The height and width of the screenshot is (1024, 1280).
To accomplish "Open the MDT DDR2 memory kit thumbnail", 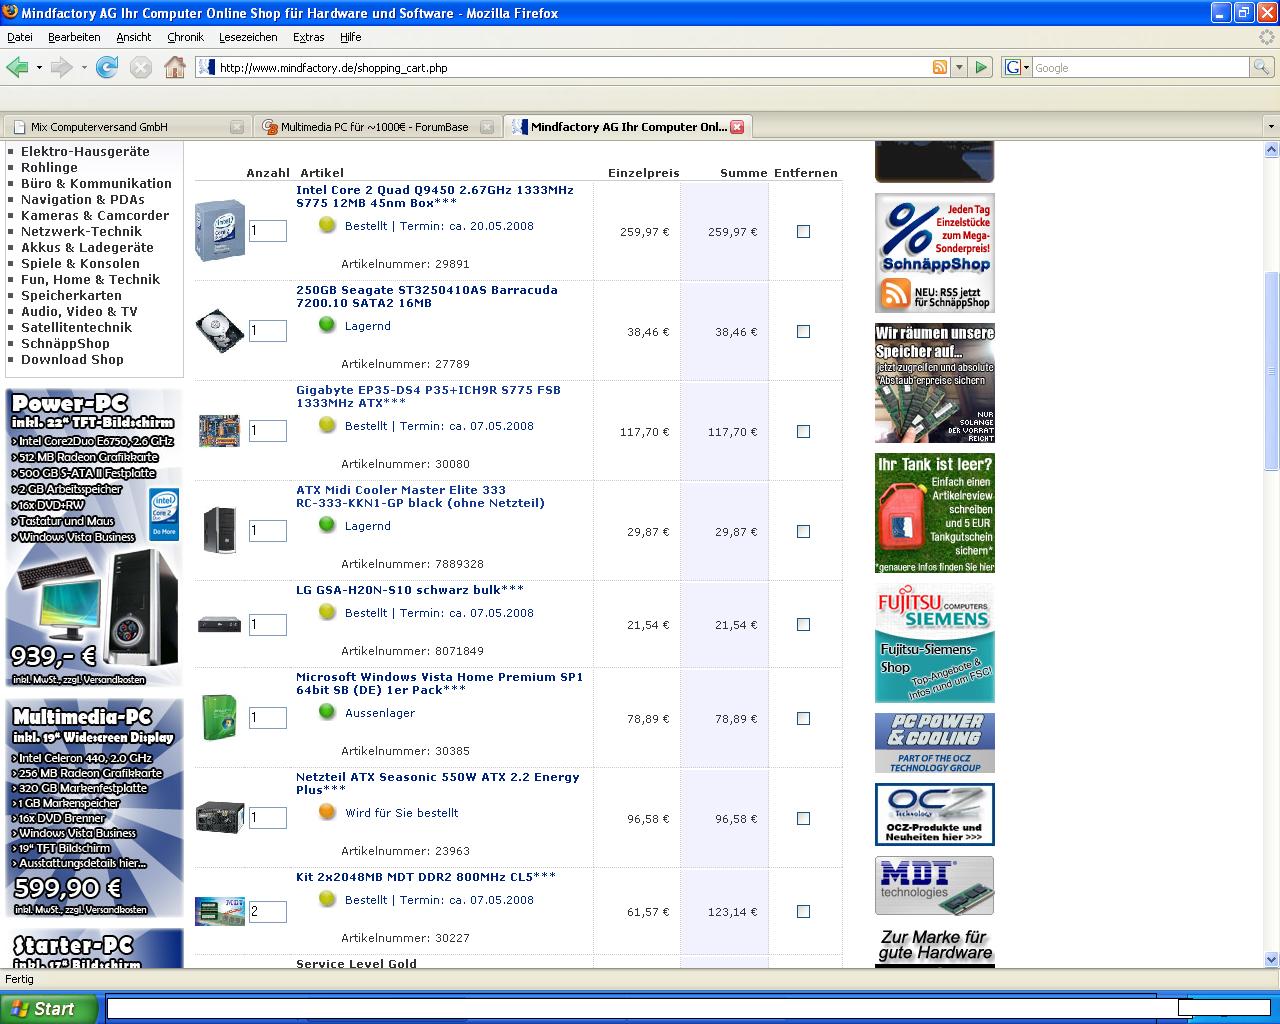I will 220,911.
